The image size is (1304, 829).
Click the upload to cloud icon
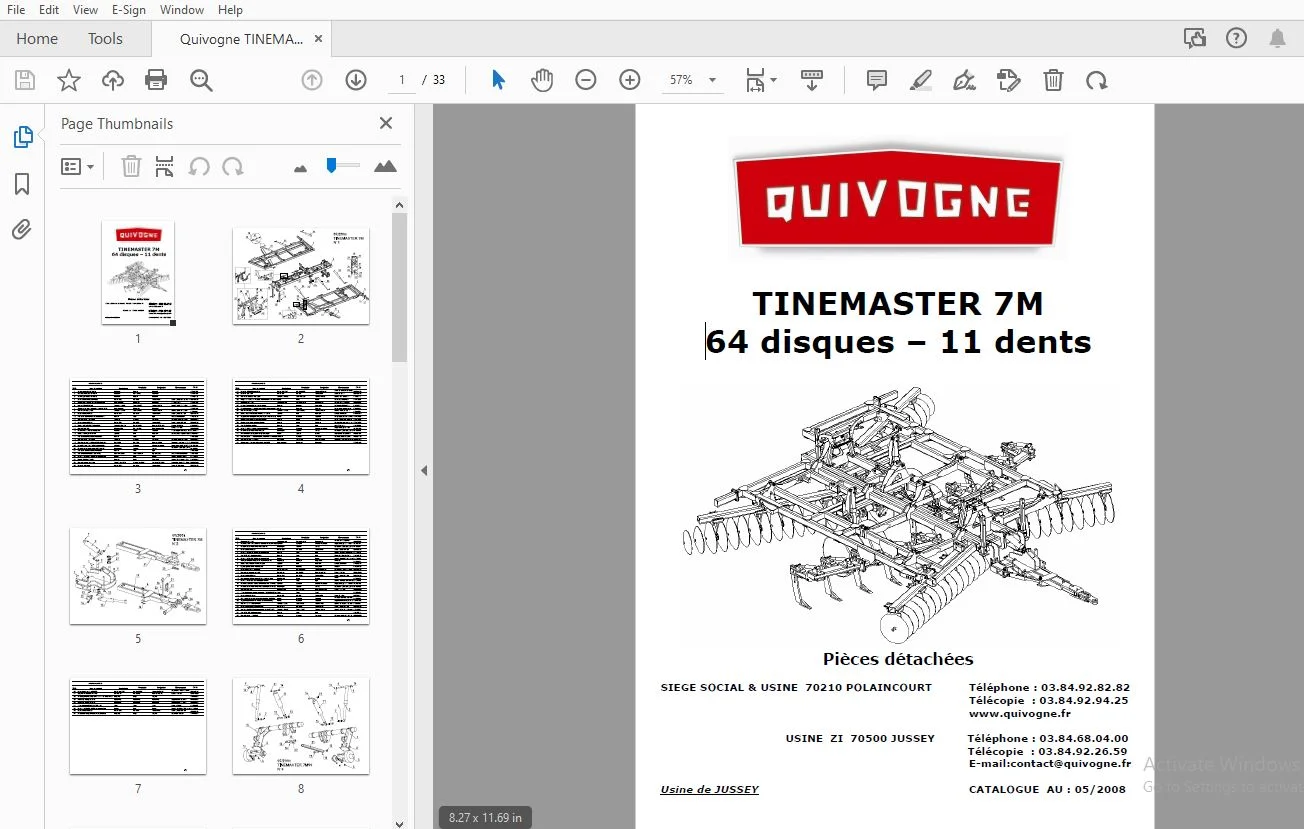pos(113,81)
